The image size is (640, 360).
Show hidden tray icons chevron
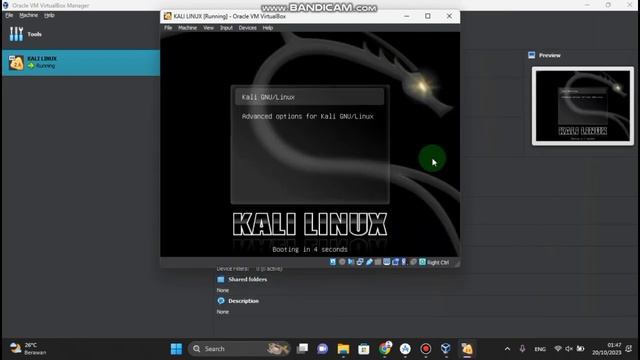point(507,349)
